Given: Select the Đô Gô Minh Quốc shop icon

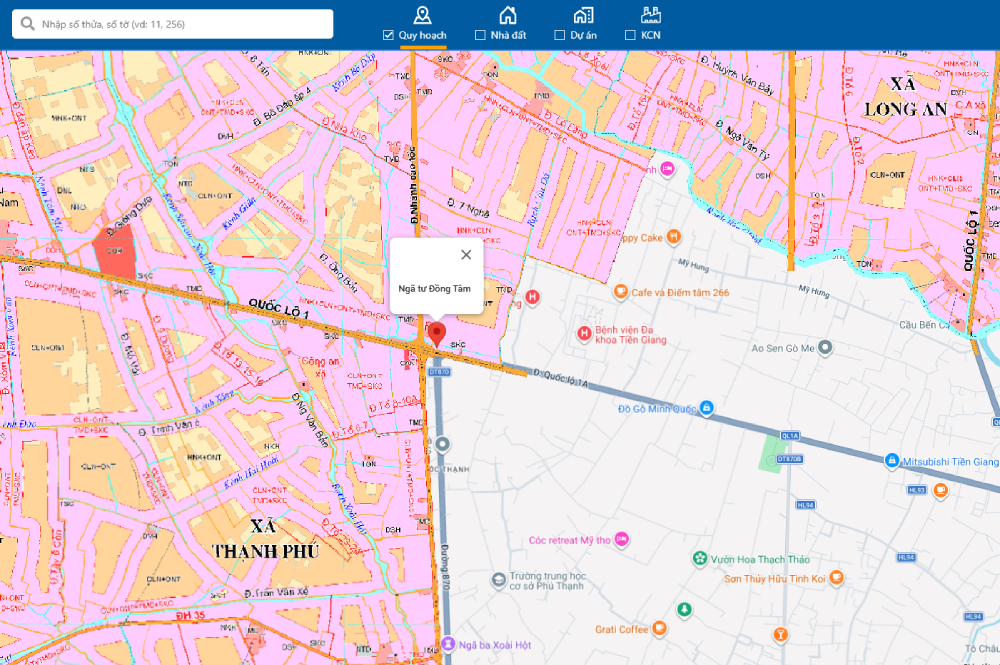Looking at the screenshot, I should coord(706,408).
